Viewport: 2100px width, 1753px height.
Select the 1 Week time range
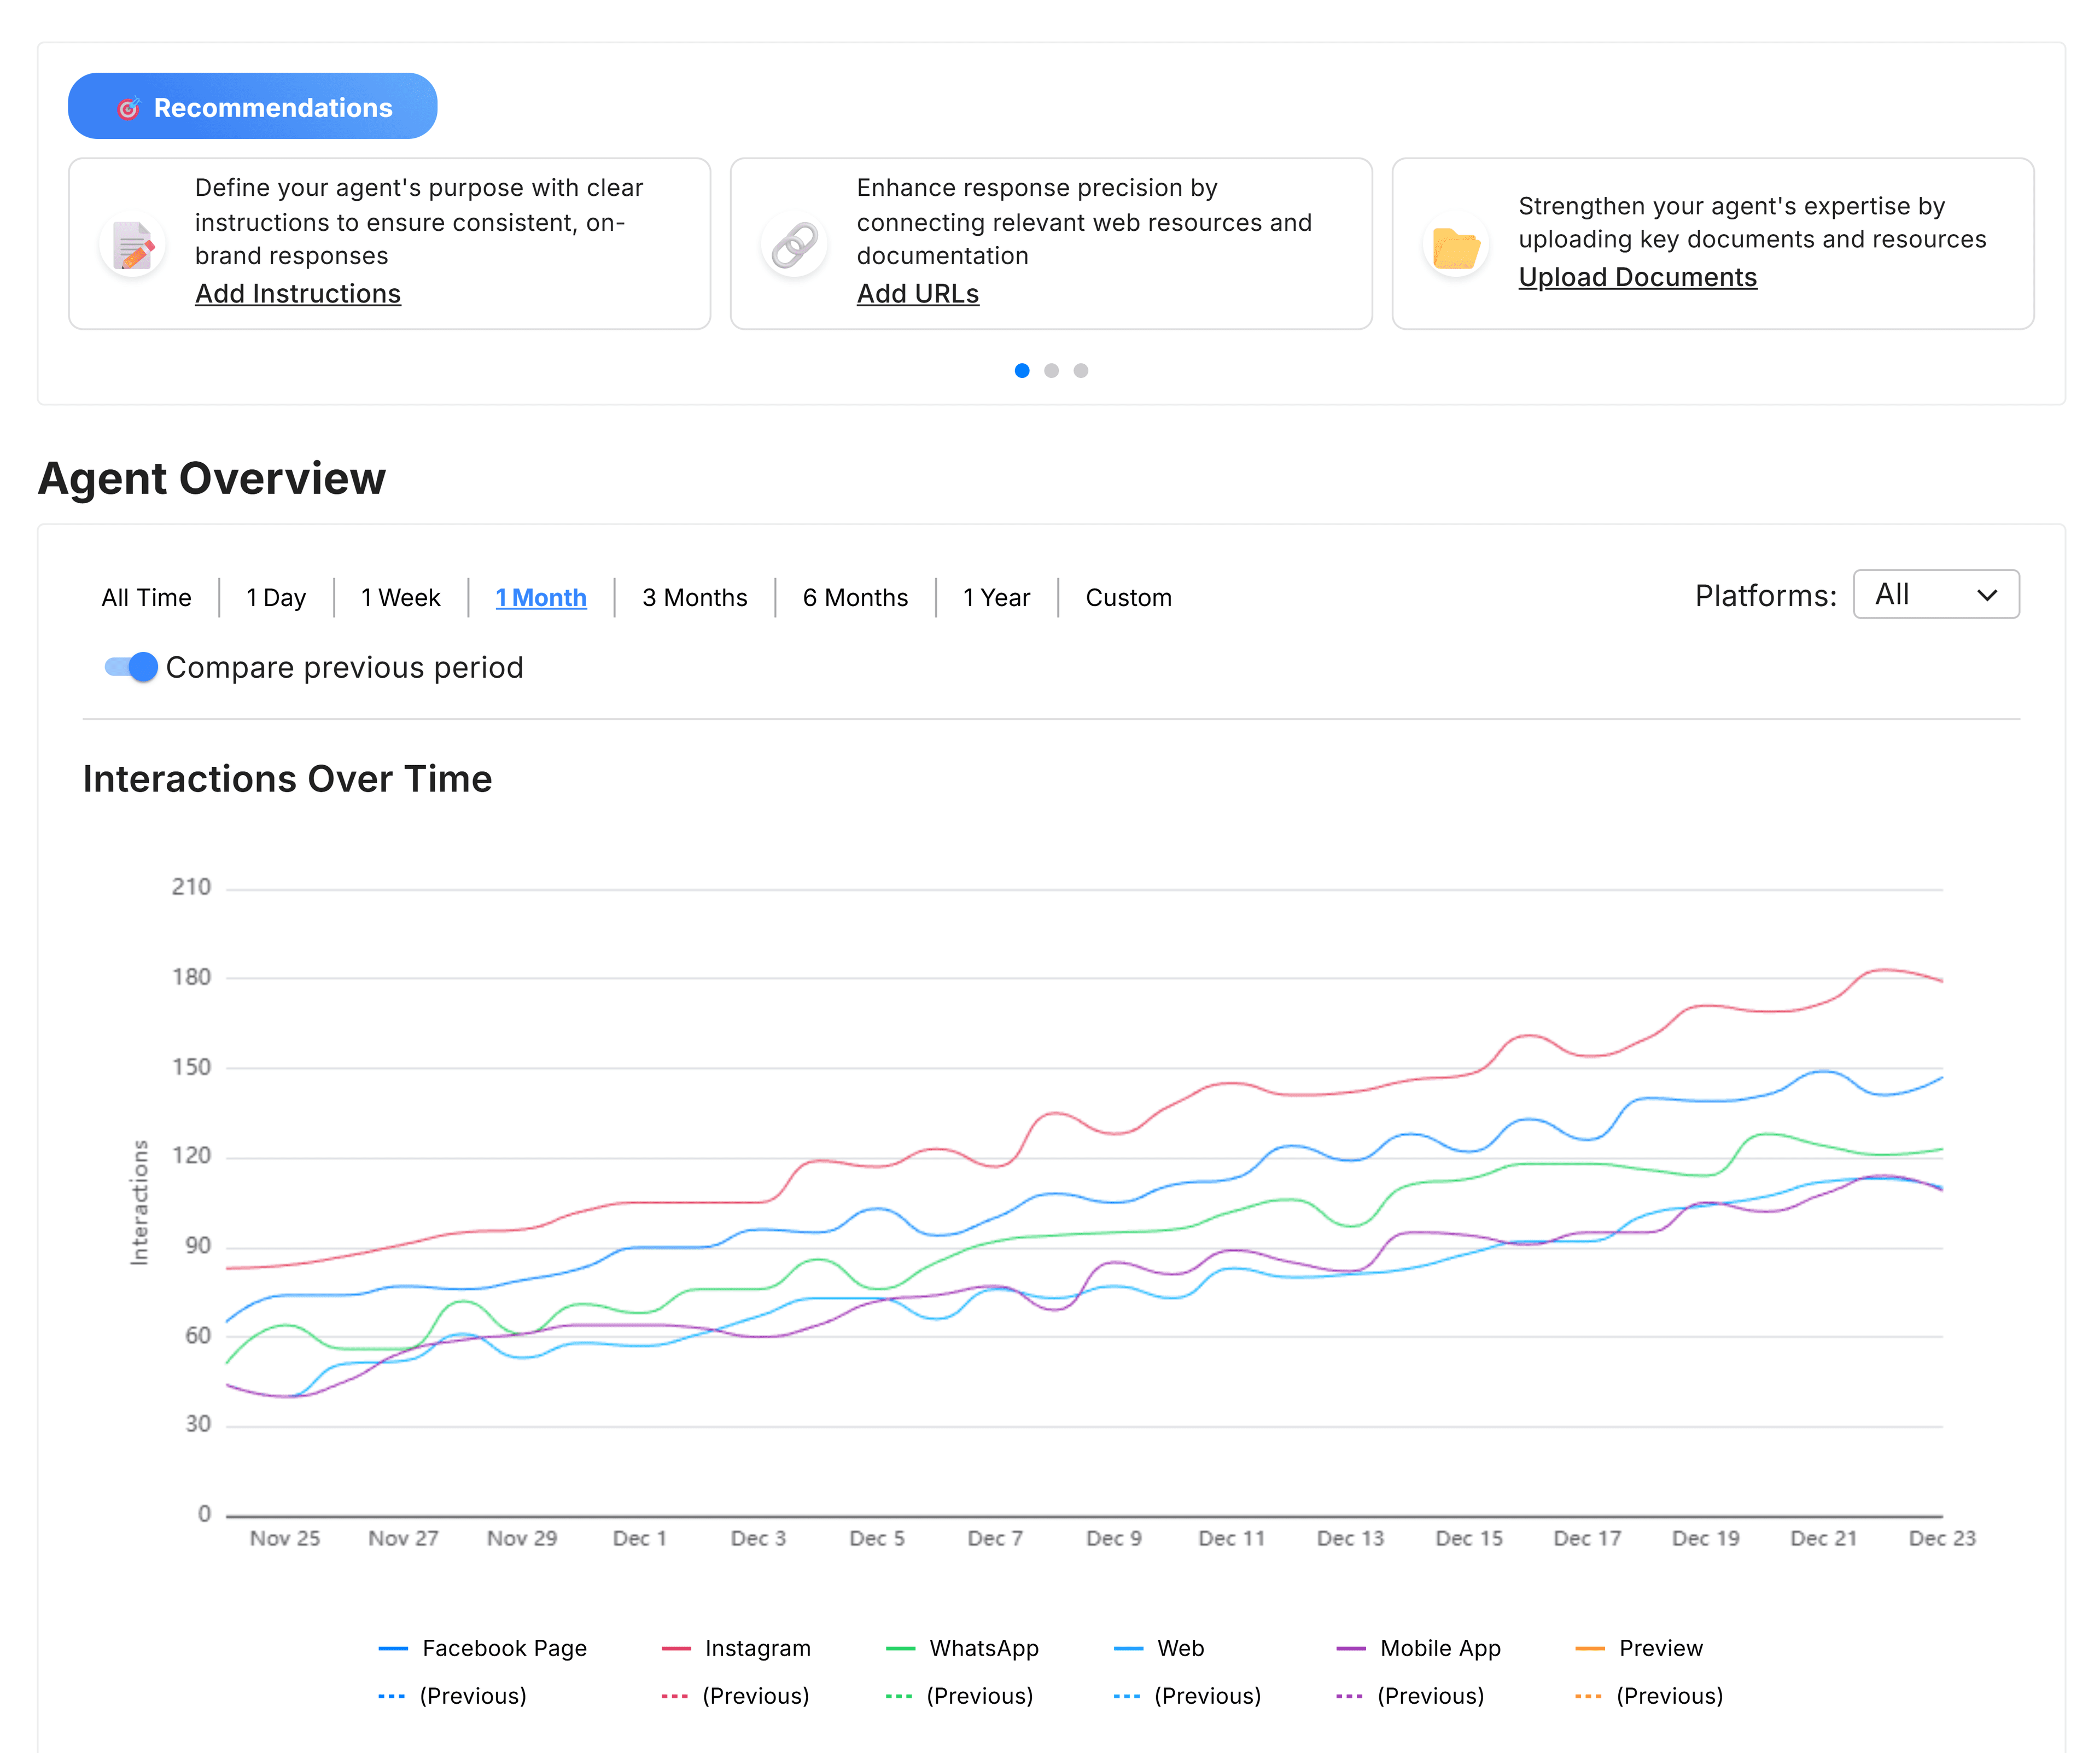(x=400, y=598)
